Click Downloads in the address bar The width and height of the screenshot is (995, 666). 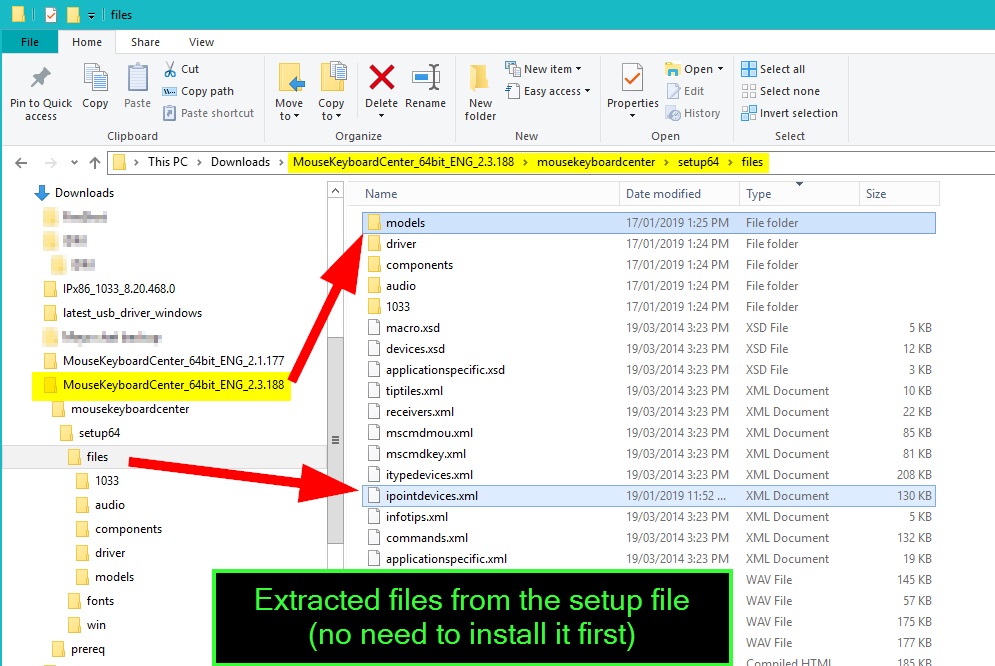[x=241, y=162]
